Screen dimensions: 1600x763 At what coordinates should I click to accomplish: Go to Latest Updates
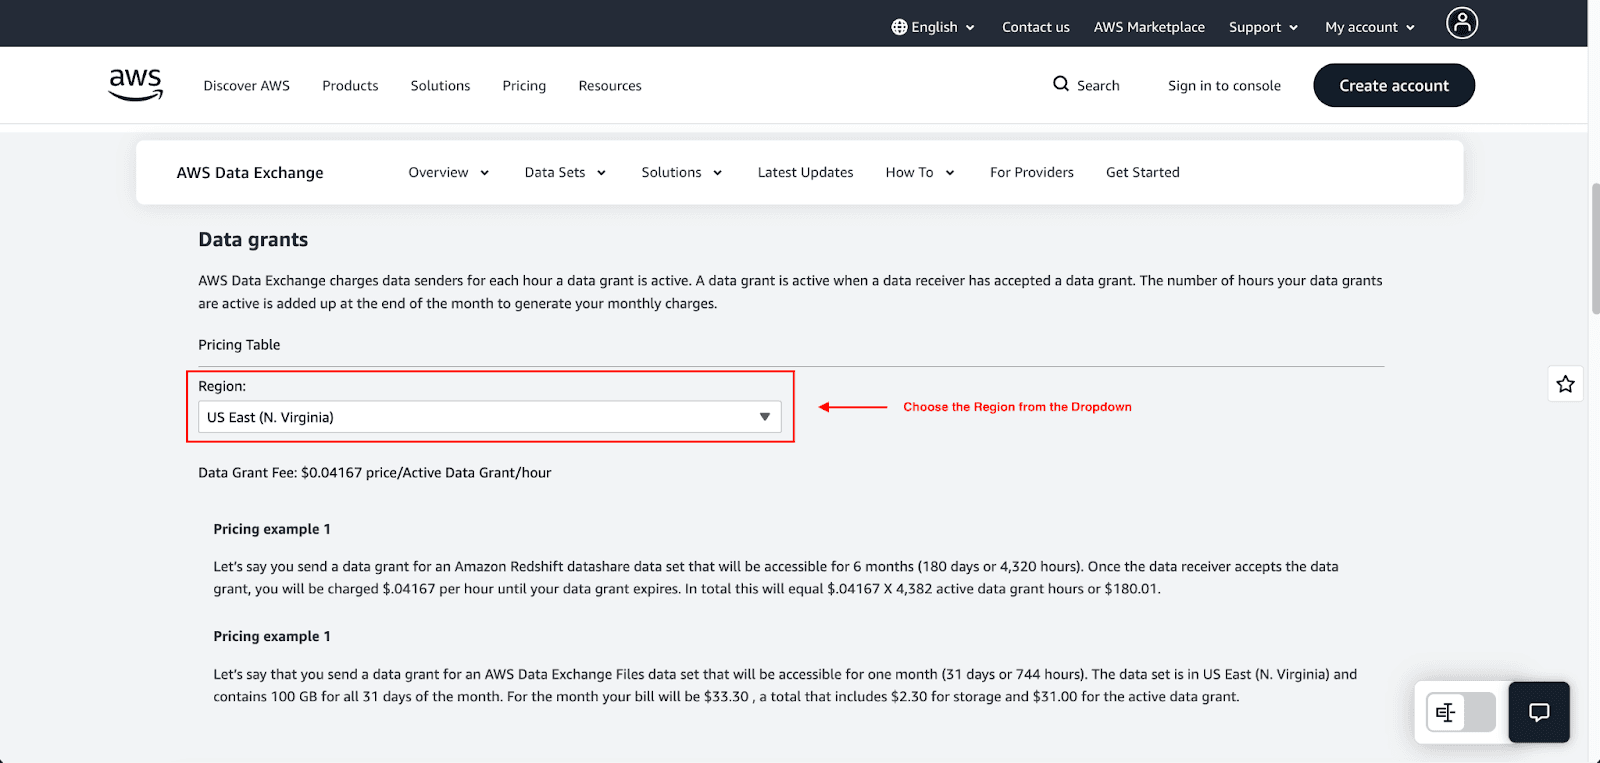(805, 172)
